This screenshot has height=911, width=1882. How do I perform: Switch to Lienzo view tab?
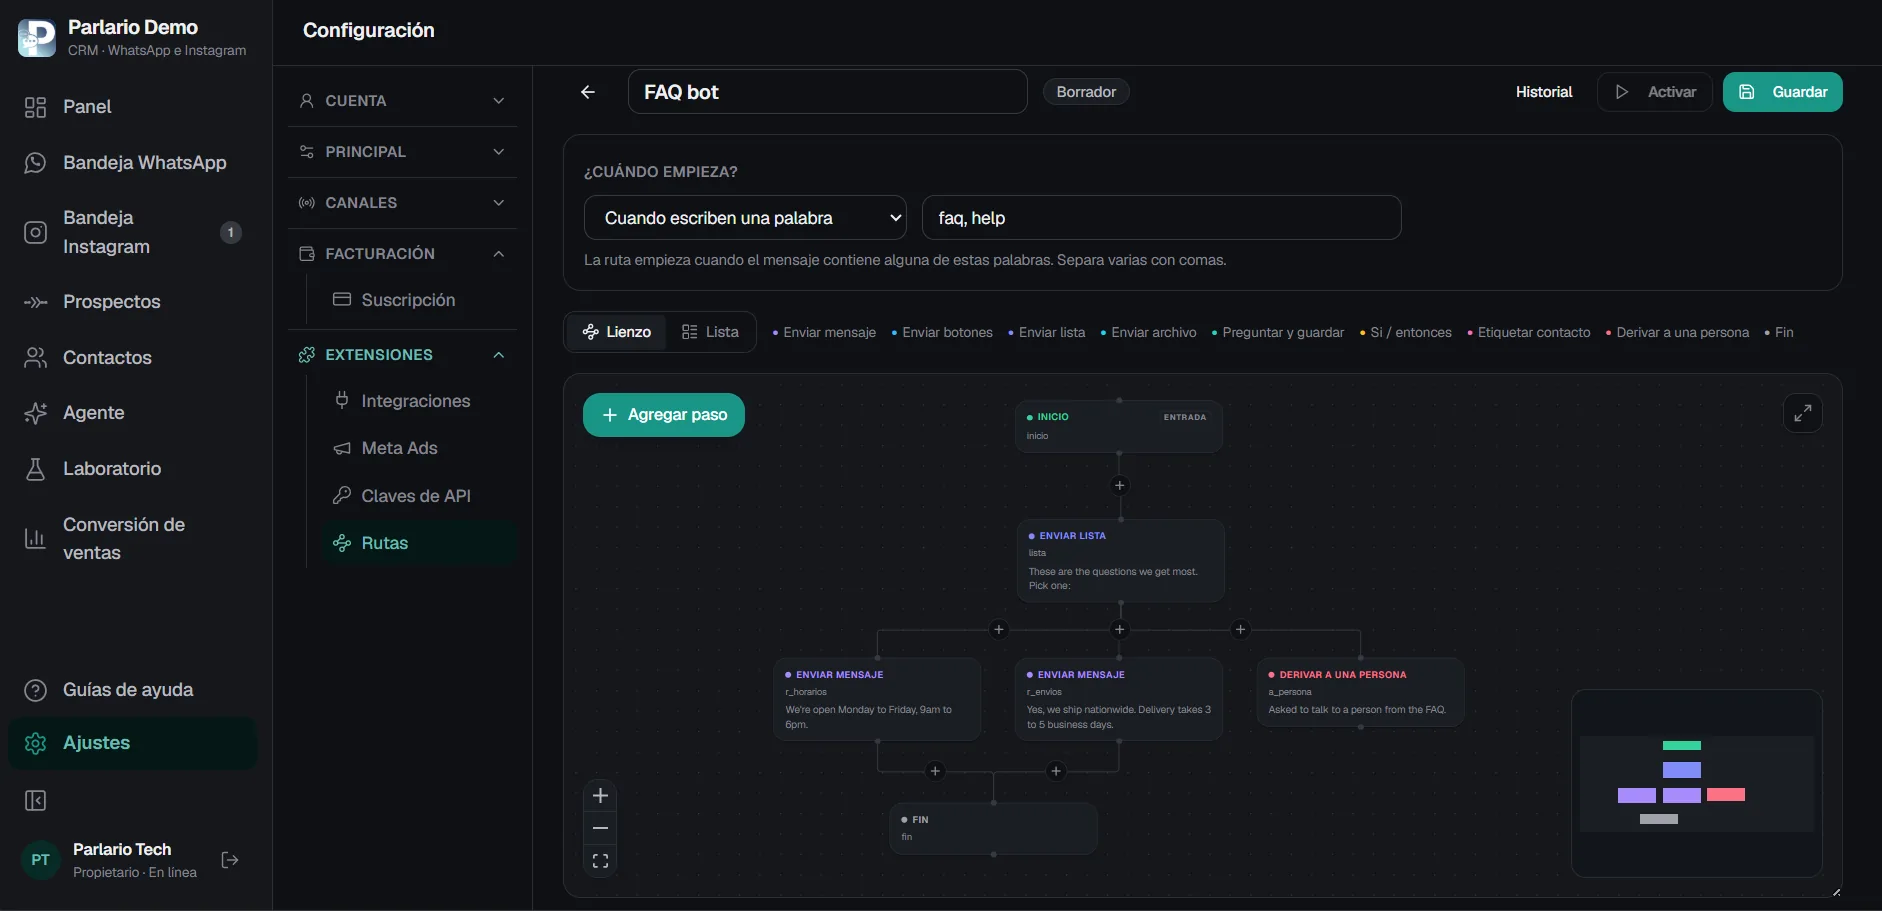[x=617, y=332]
